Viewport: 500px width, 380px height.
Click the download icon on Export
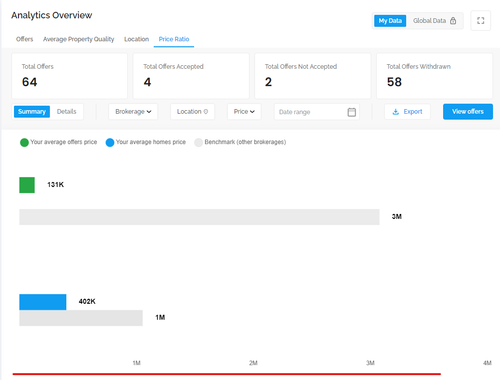point(396,112)
